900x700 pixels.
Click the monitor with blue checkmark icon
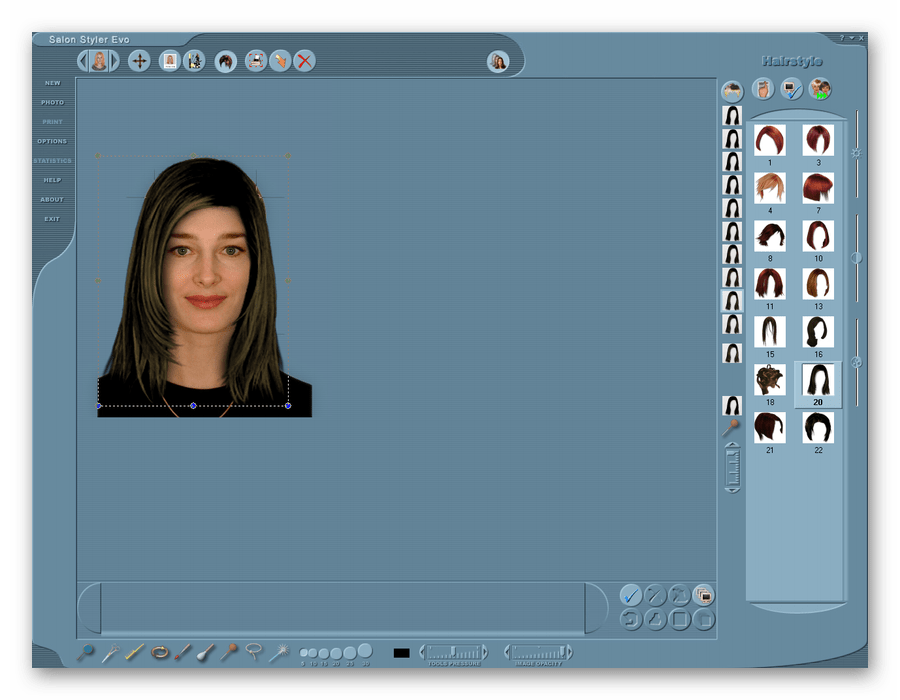click(x=791, y=90)
